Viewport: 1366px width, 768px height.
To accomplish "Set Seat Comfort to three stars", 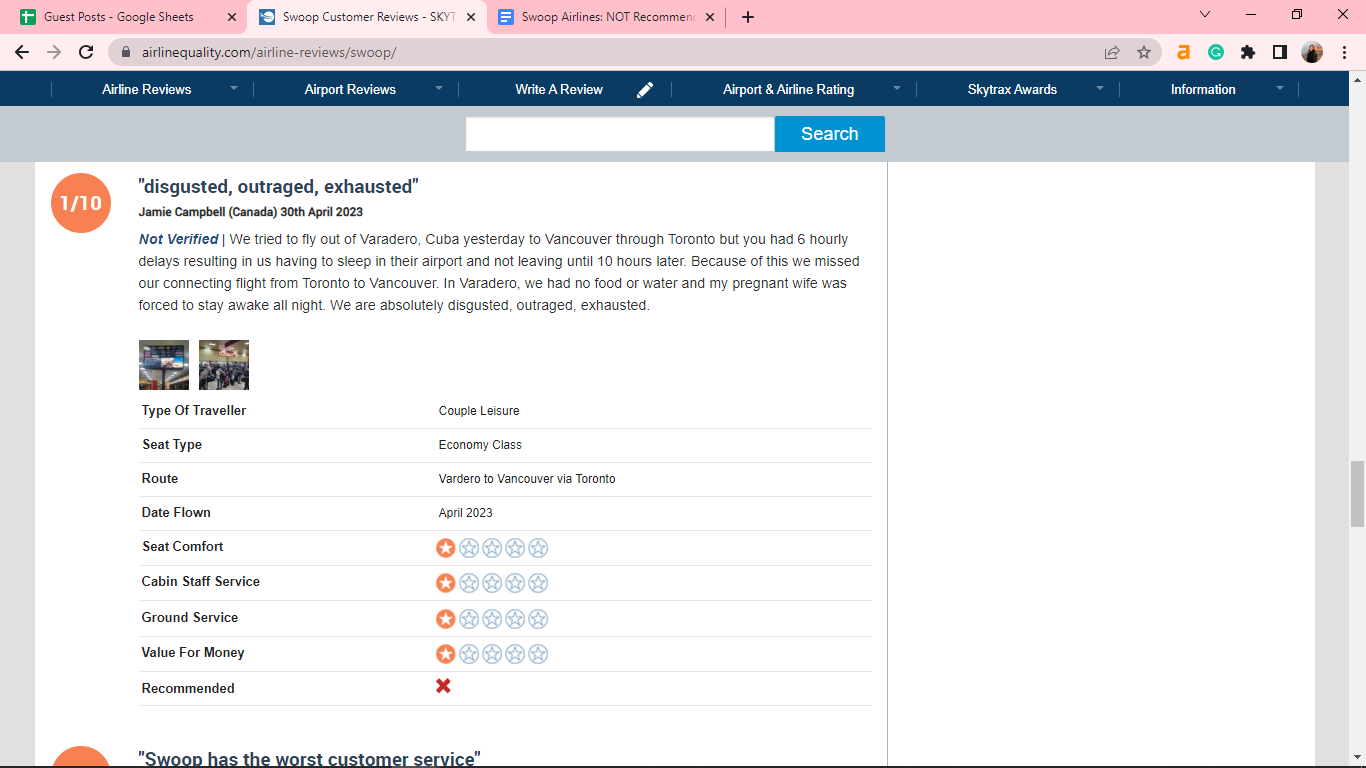I will click(x=492, y=548).
